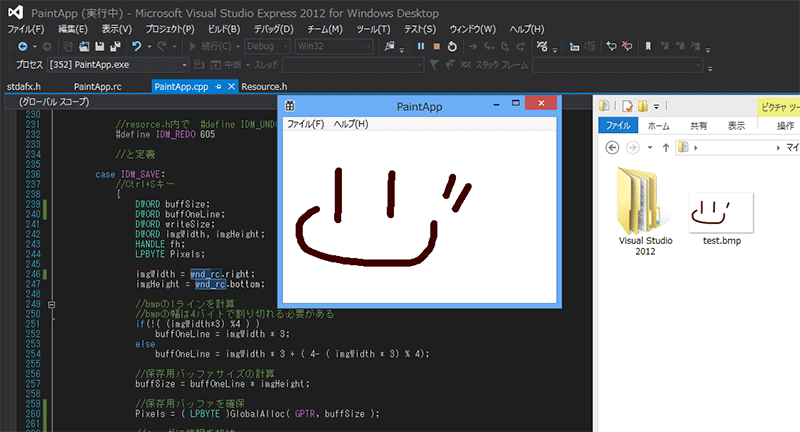
Task: Pause debugging with the Break All icon
Action: [x=421, y=46]
